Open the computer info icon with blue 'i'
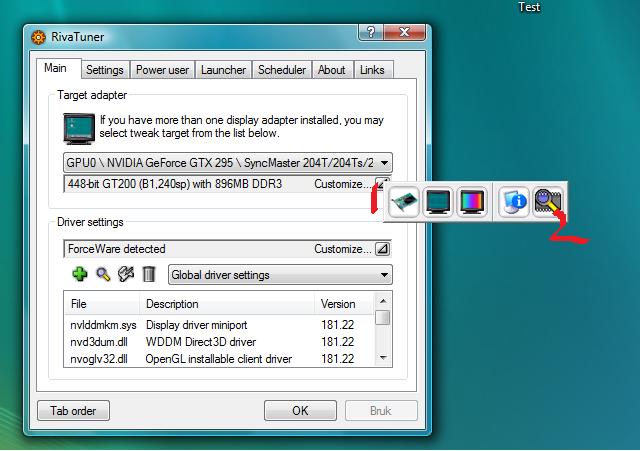This screenshot has height=451, width=640. (514, 202)
